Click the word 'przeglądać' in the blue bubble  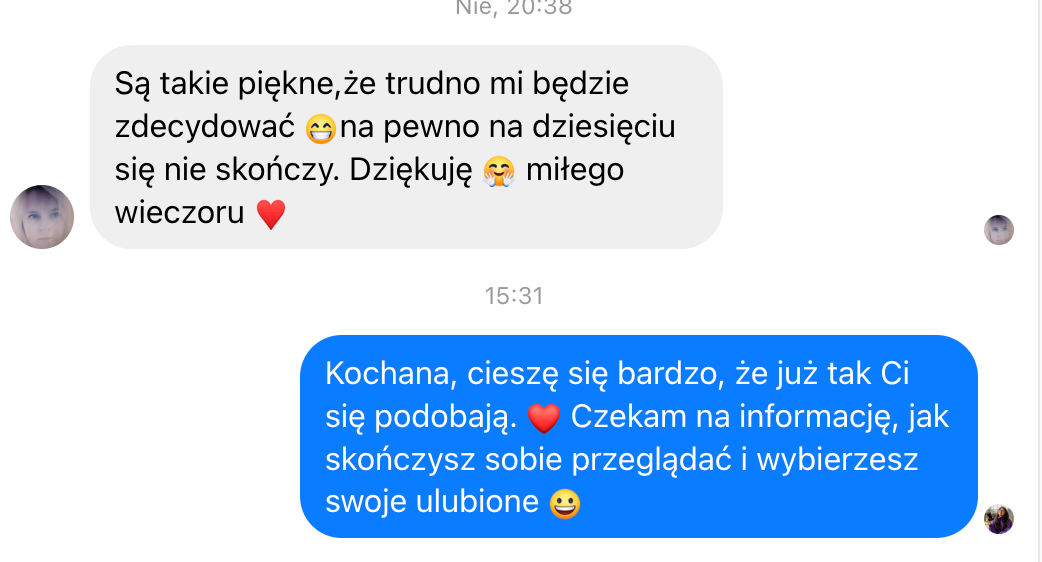coord(651,460)
